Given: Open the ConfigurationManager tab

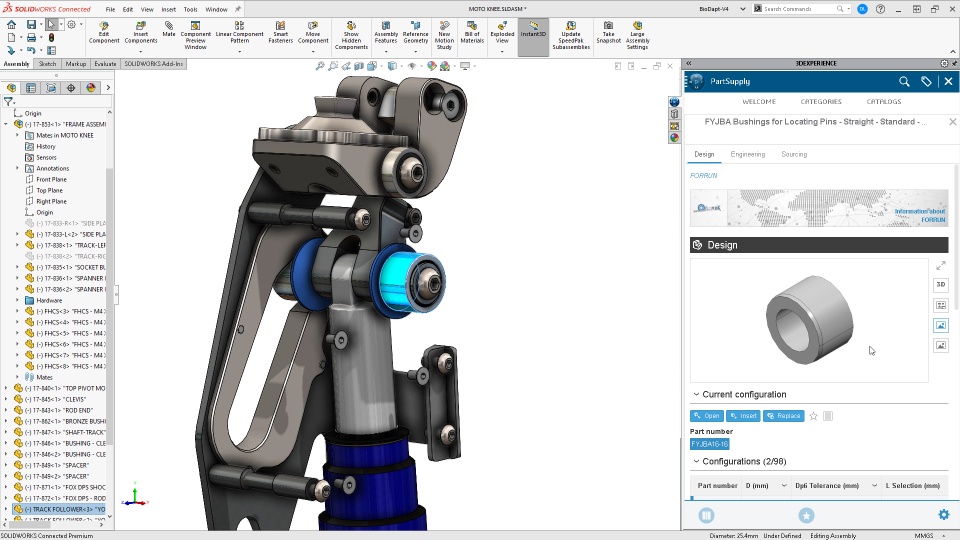Looking at the screenshot, I should point(51,88).
